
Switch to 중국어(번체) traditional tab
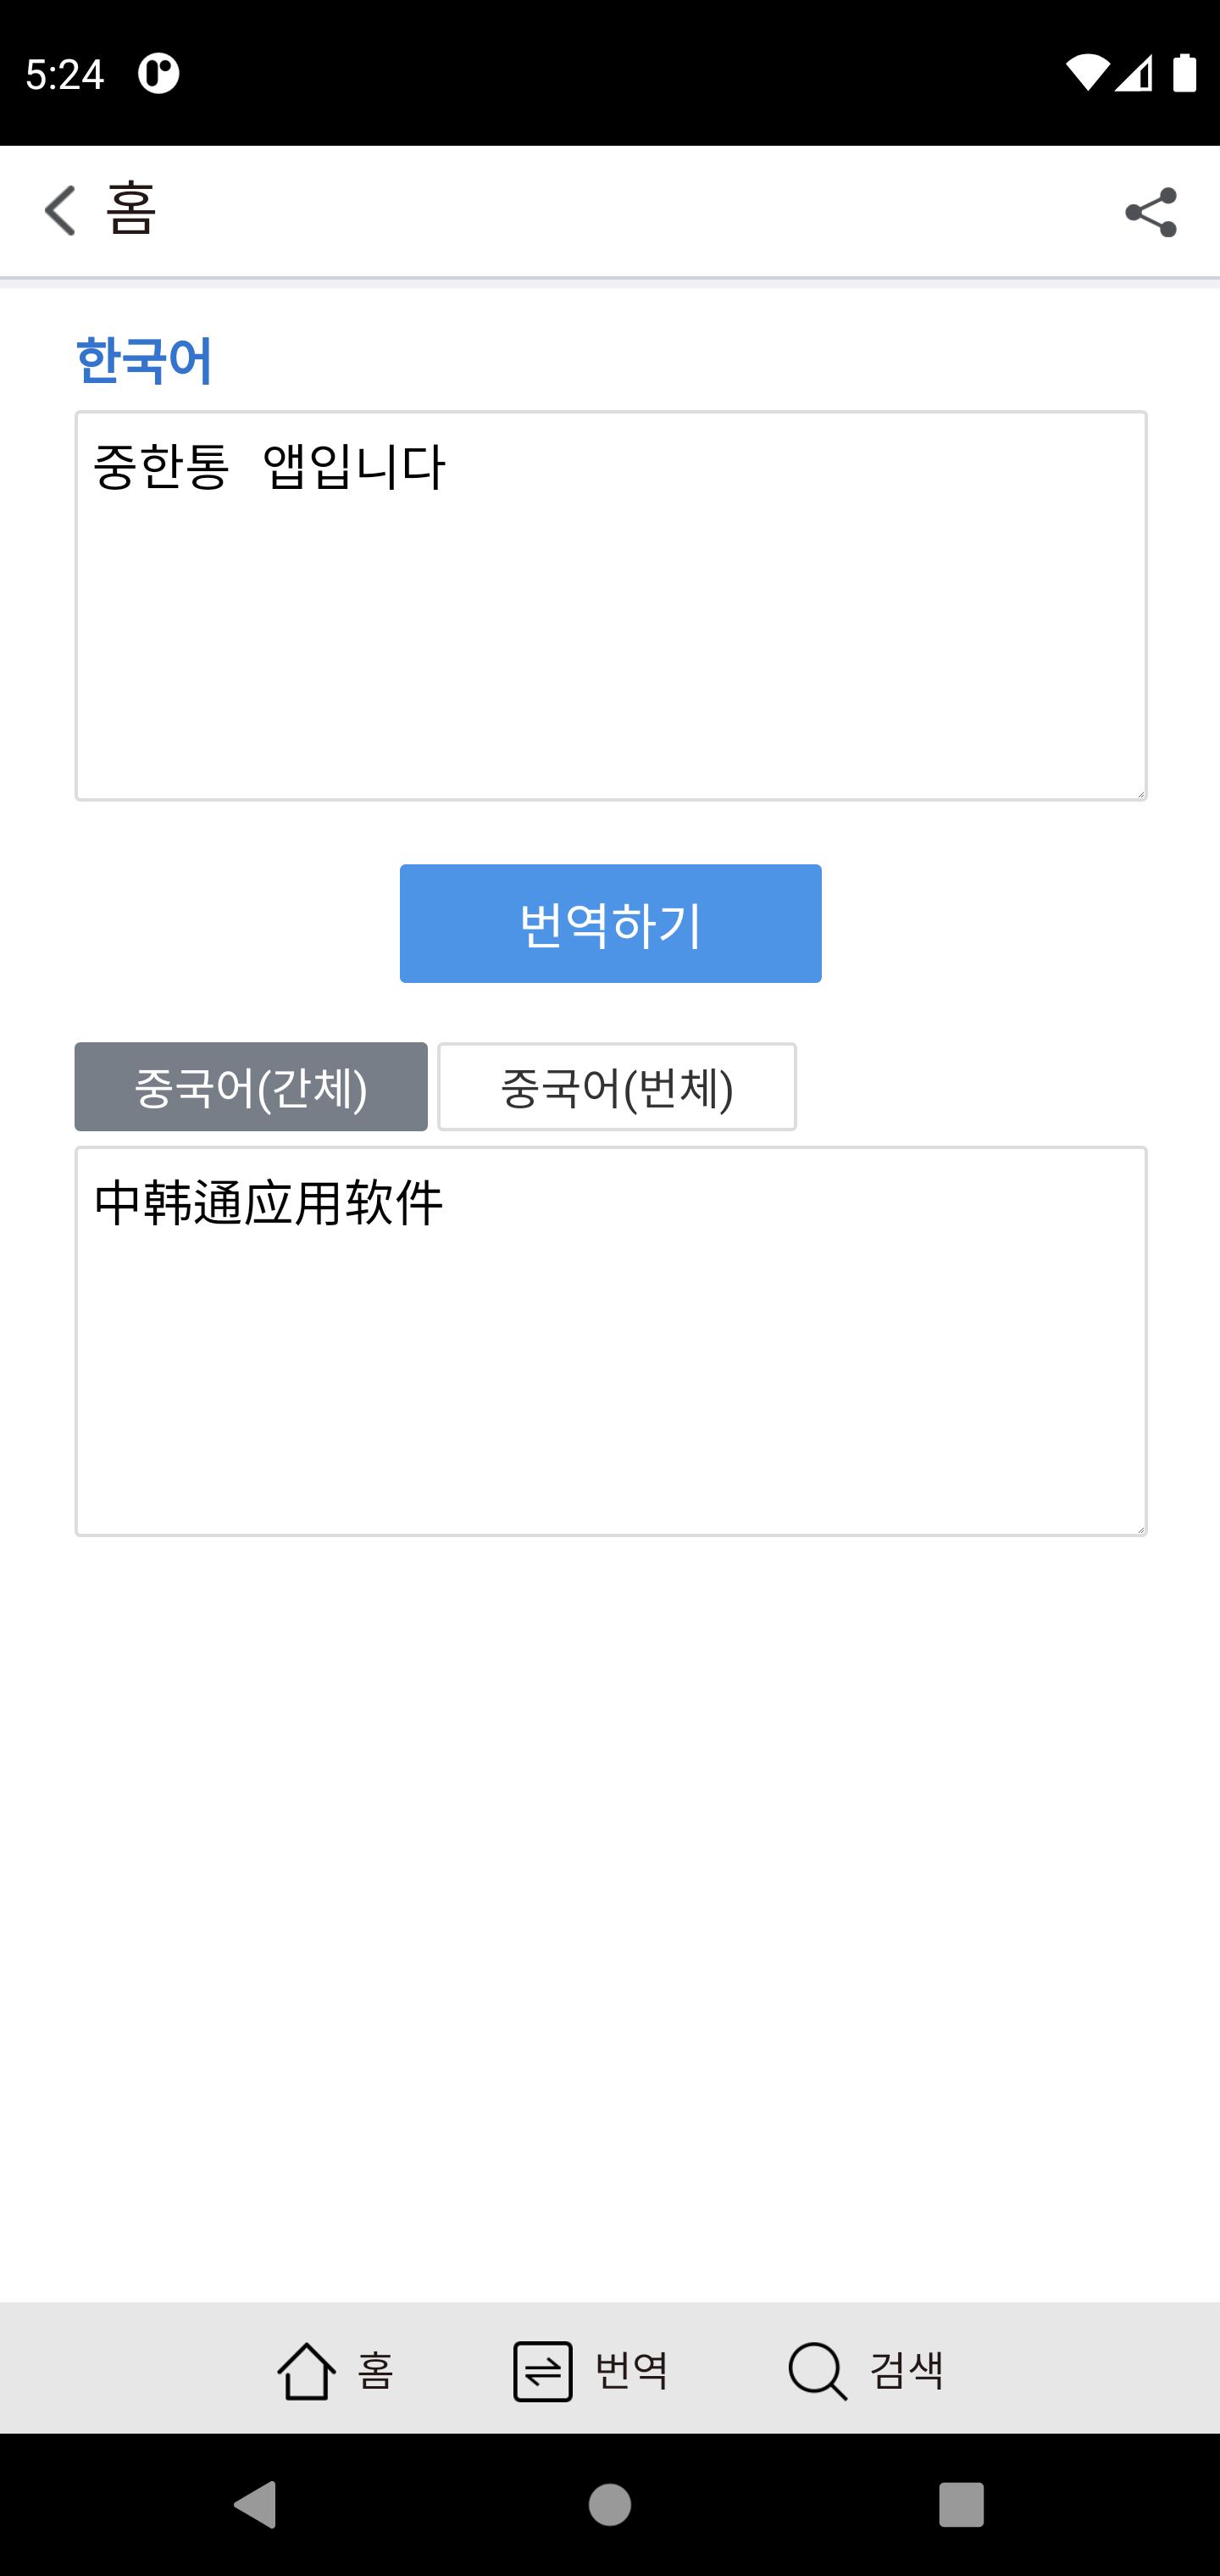[617, 1087]
